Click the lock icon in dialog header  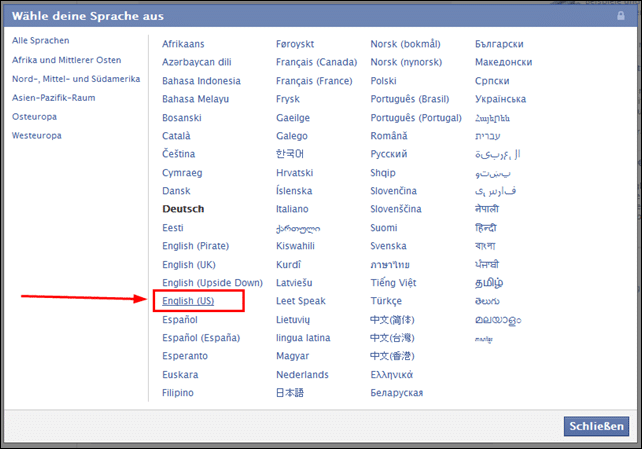point(621,16)
